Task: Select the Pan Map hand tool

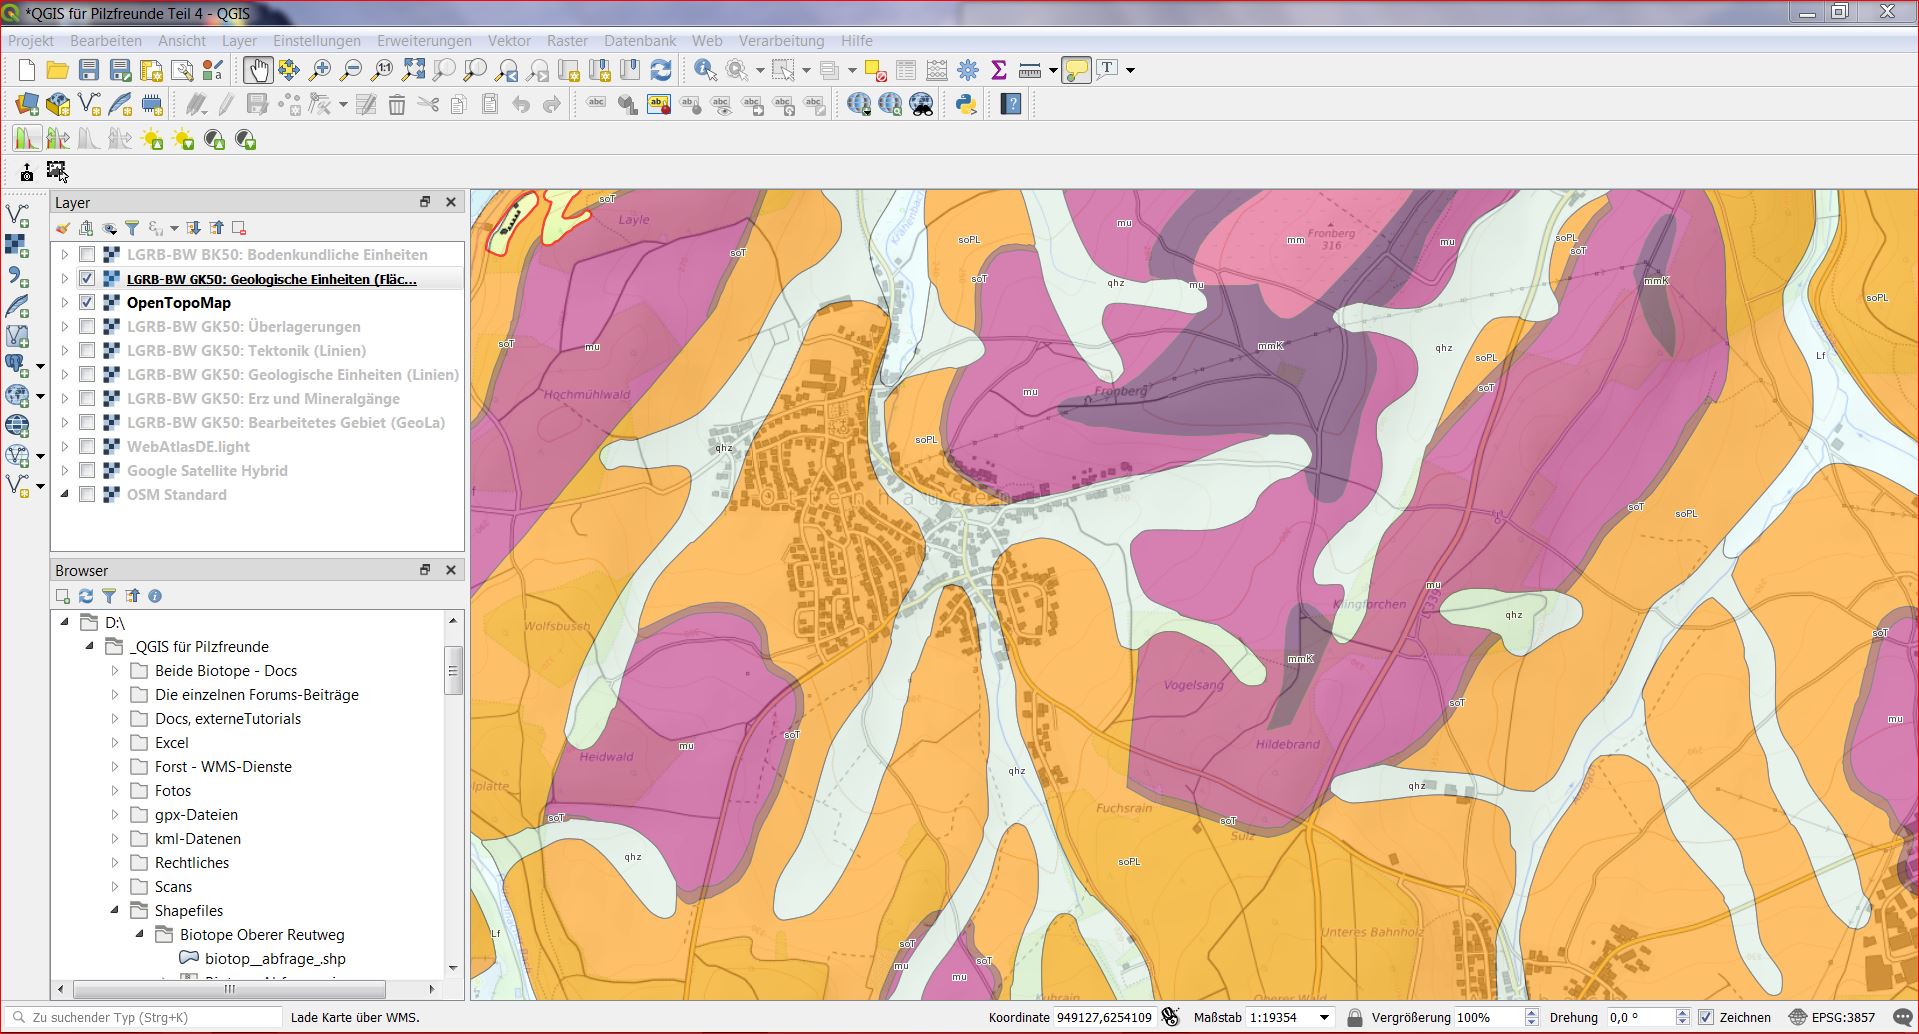Action: click(257, 70)
